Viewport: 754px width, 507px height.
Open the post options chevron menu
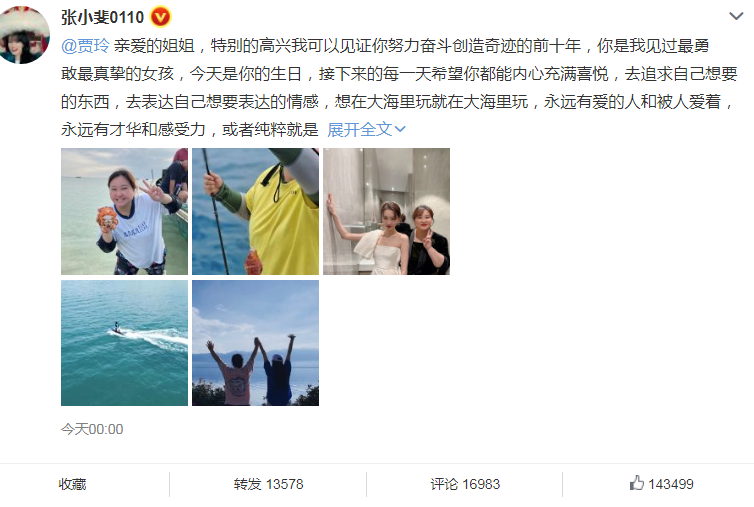pyautogui.click(x=736, y=16)
